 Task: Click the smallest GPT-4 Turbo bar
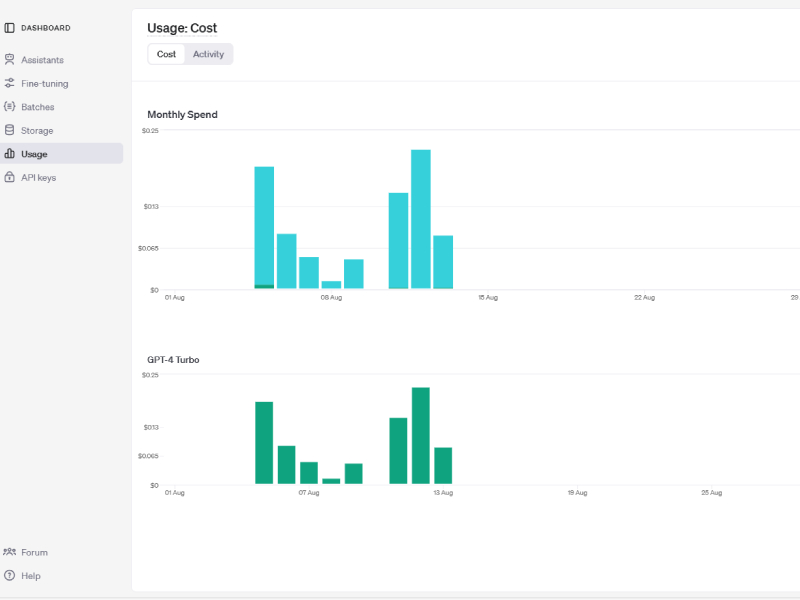(331, 481)
